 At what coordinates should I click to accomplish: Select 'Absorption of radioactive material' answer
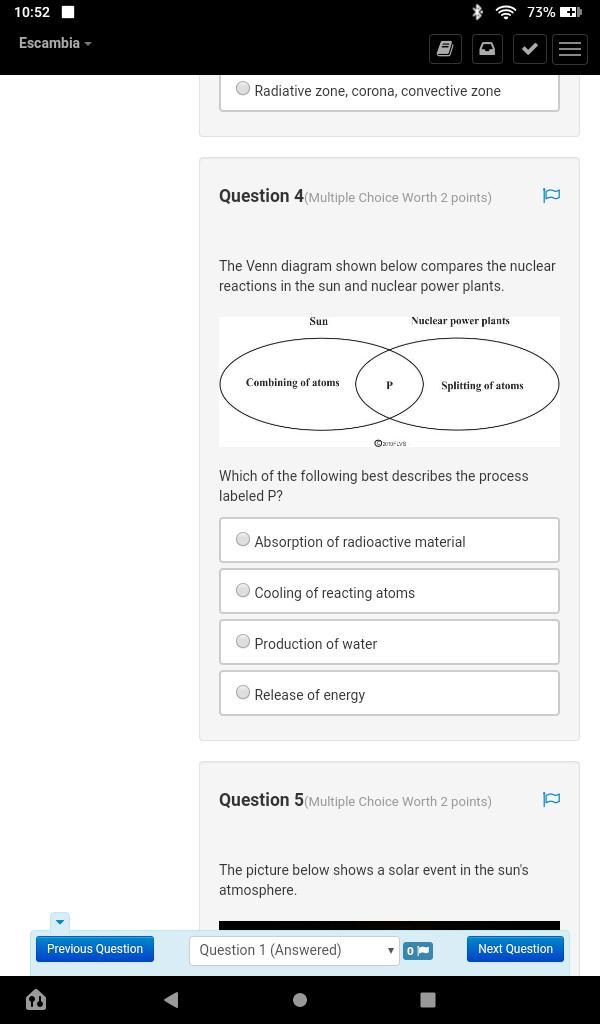tap(243, 540)
